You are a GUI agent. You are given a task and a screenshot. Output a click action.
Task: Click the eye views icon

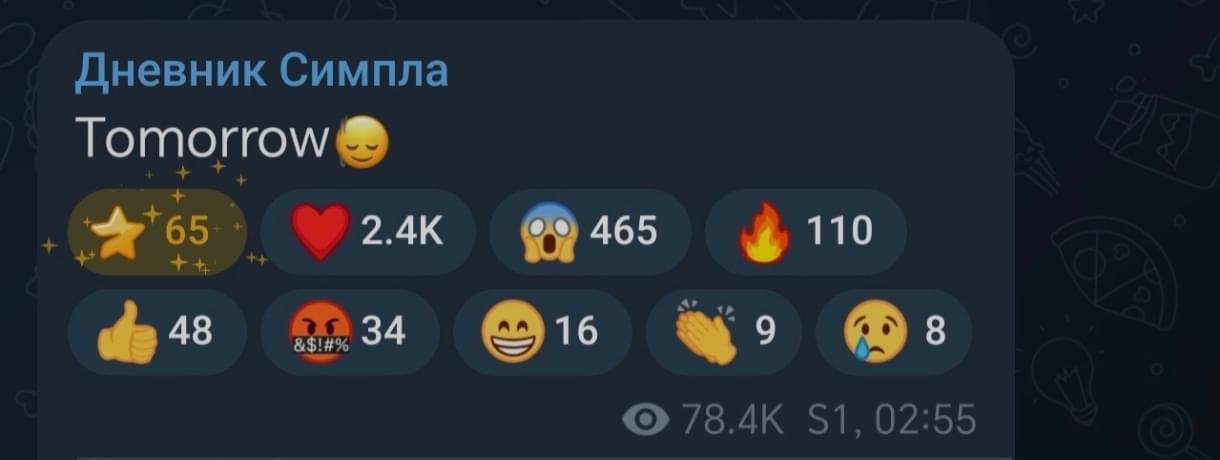point(645,420)
